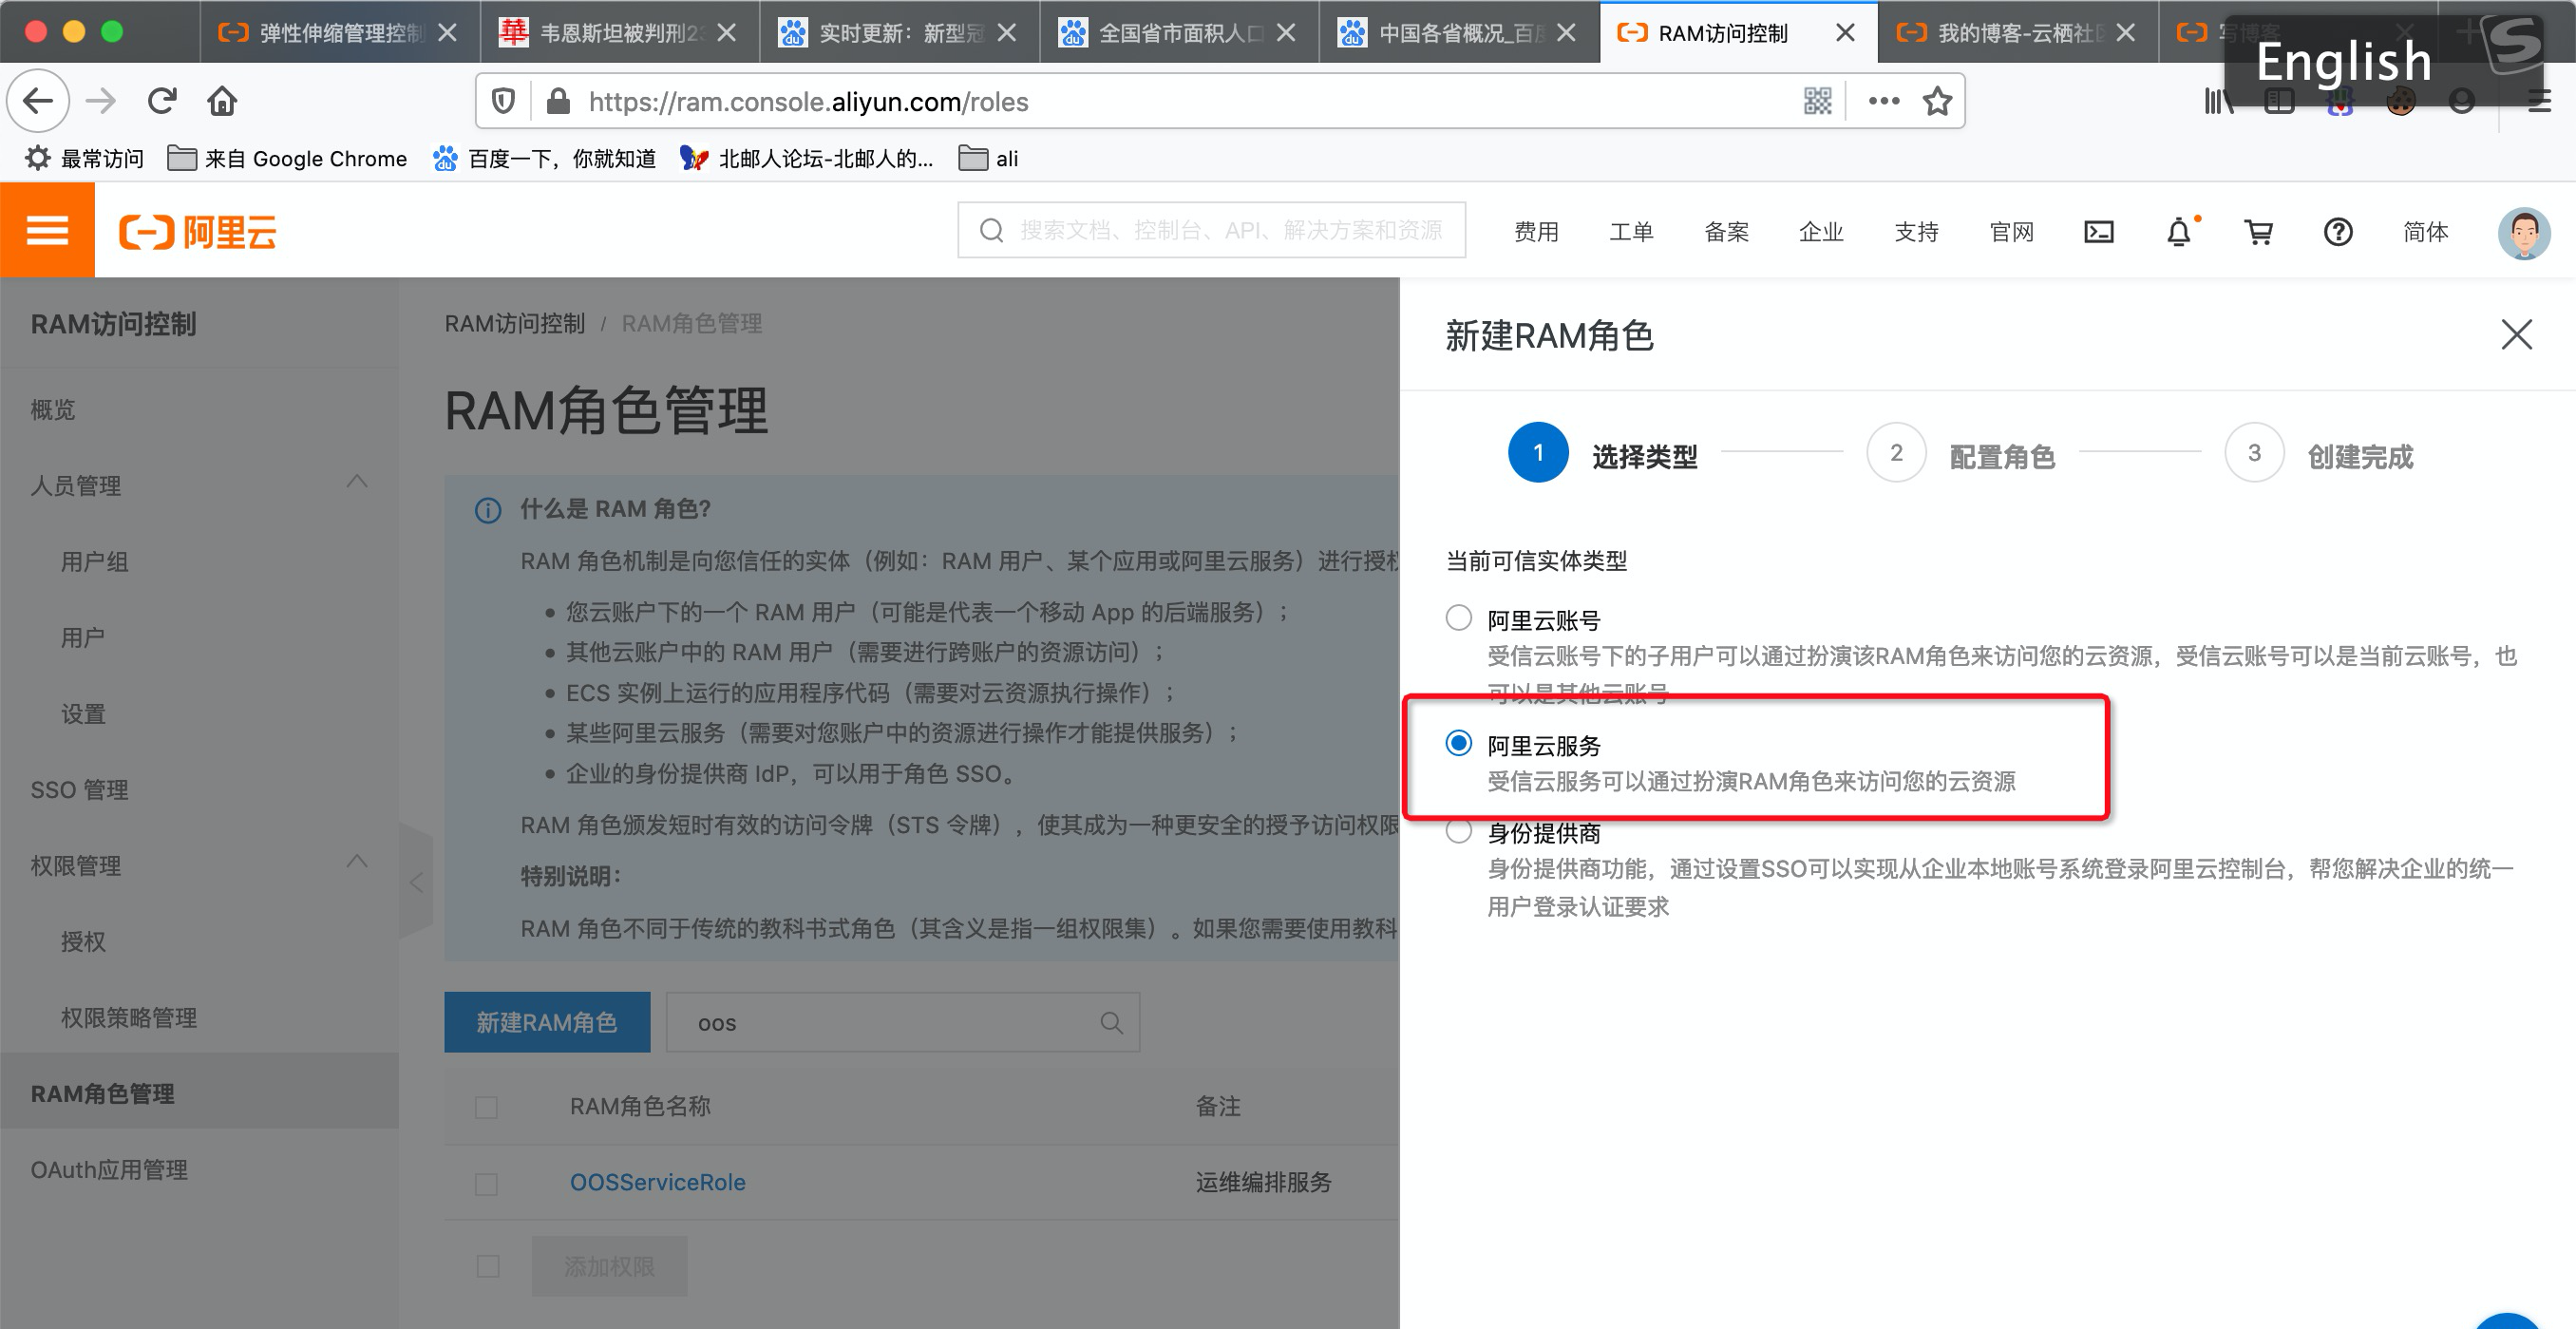Open 支持 in top navigation
2576x1329 pixels.
(x=1916, y=232)
